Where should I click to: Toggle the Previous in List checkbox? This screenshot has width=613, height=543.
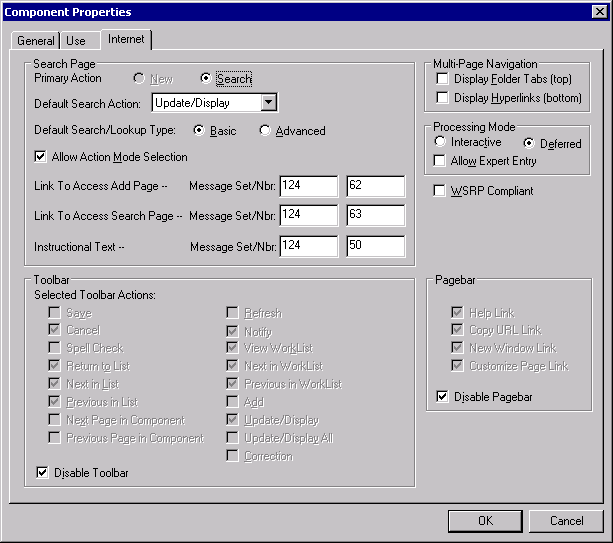(x=54, y=401)
